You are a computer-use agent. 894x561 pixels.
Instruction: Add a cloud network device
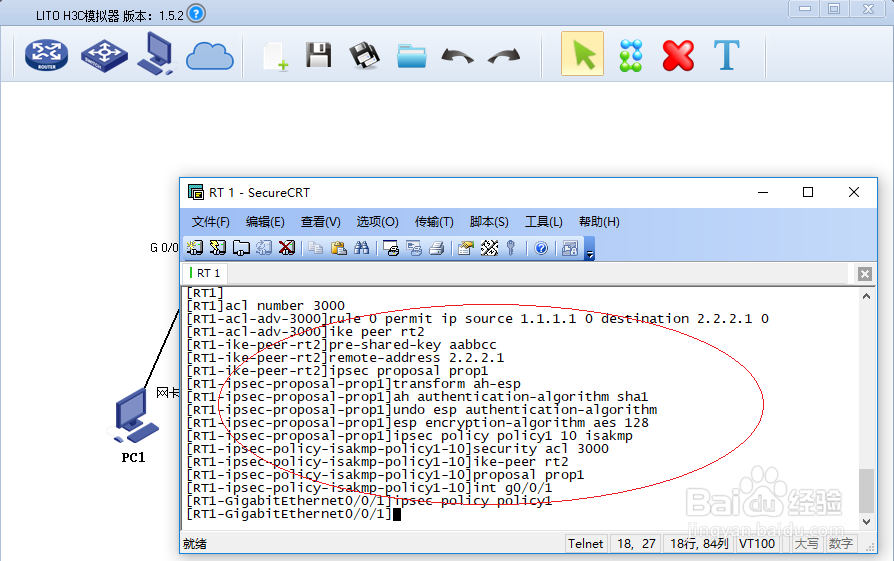[210, 56]
